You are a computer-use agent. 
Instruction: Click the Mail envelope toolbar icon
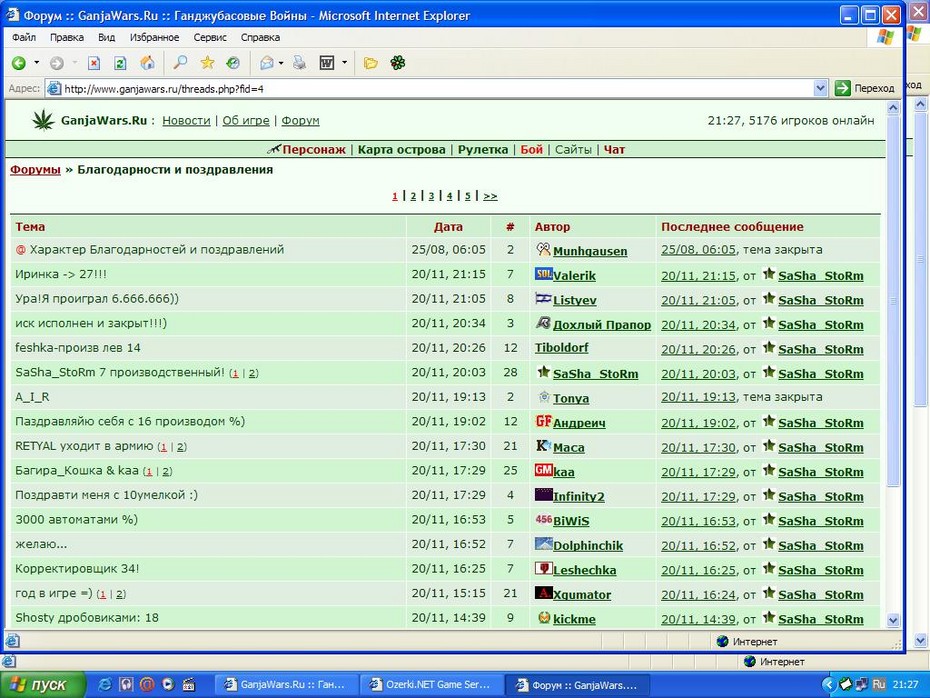pyautogui.click(x=266, y=63)
